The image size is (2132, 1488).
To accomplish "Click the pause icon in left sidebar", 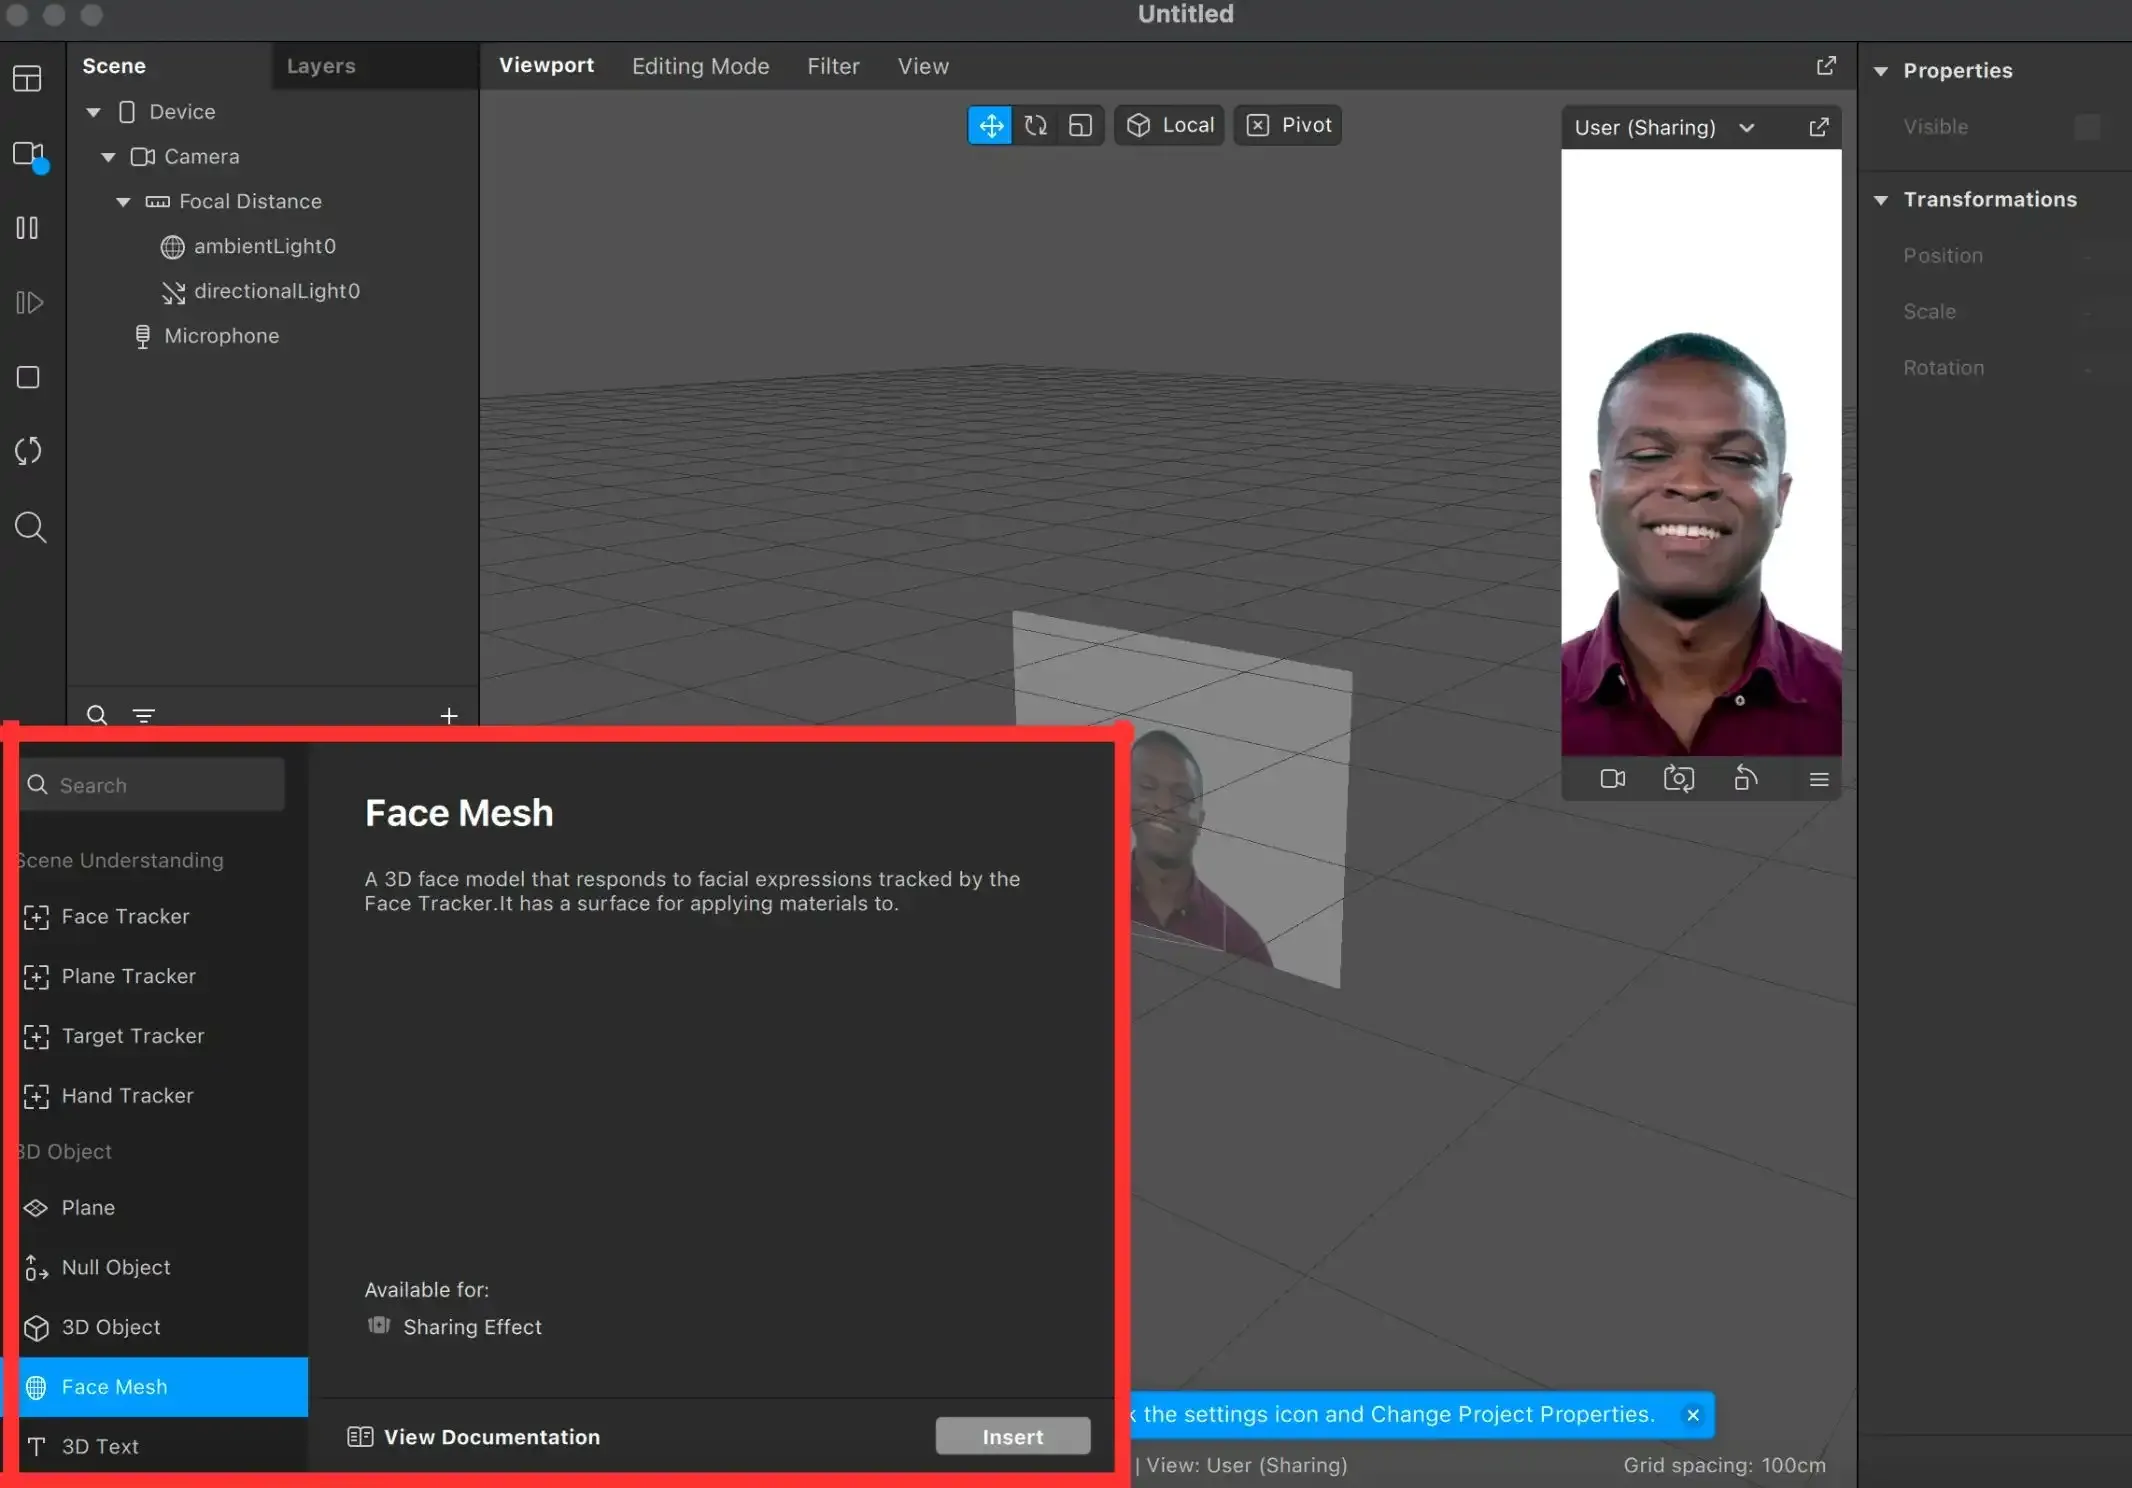I will click(x=28, y=228).
